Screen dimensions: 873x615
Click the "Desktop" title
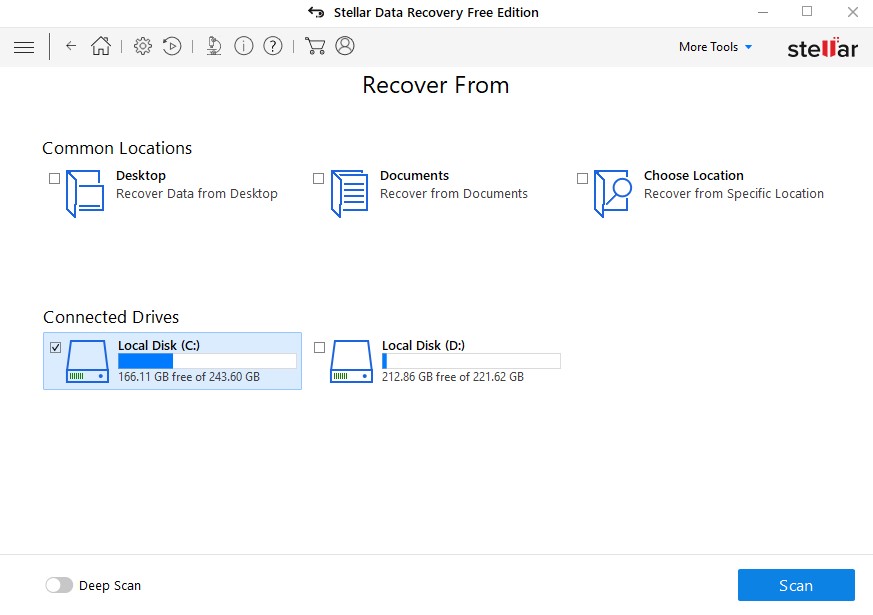pos(141,176)
